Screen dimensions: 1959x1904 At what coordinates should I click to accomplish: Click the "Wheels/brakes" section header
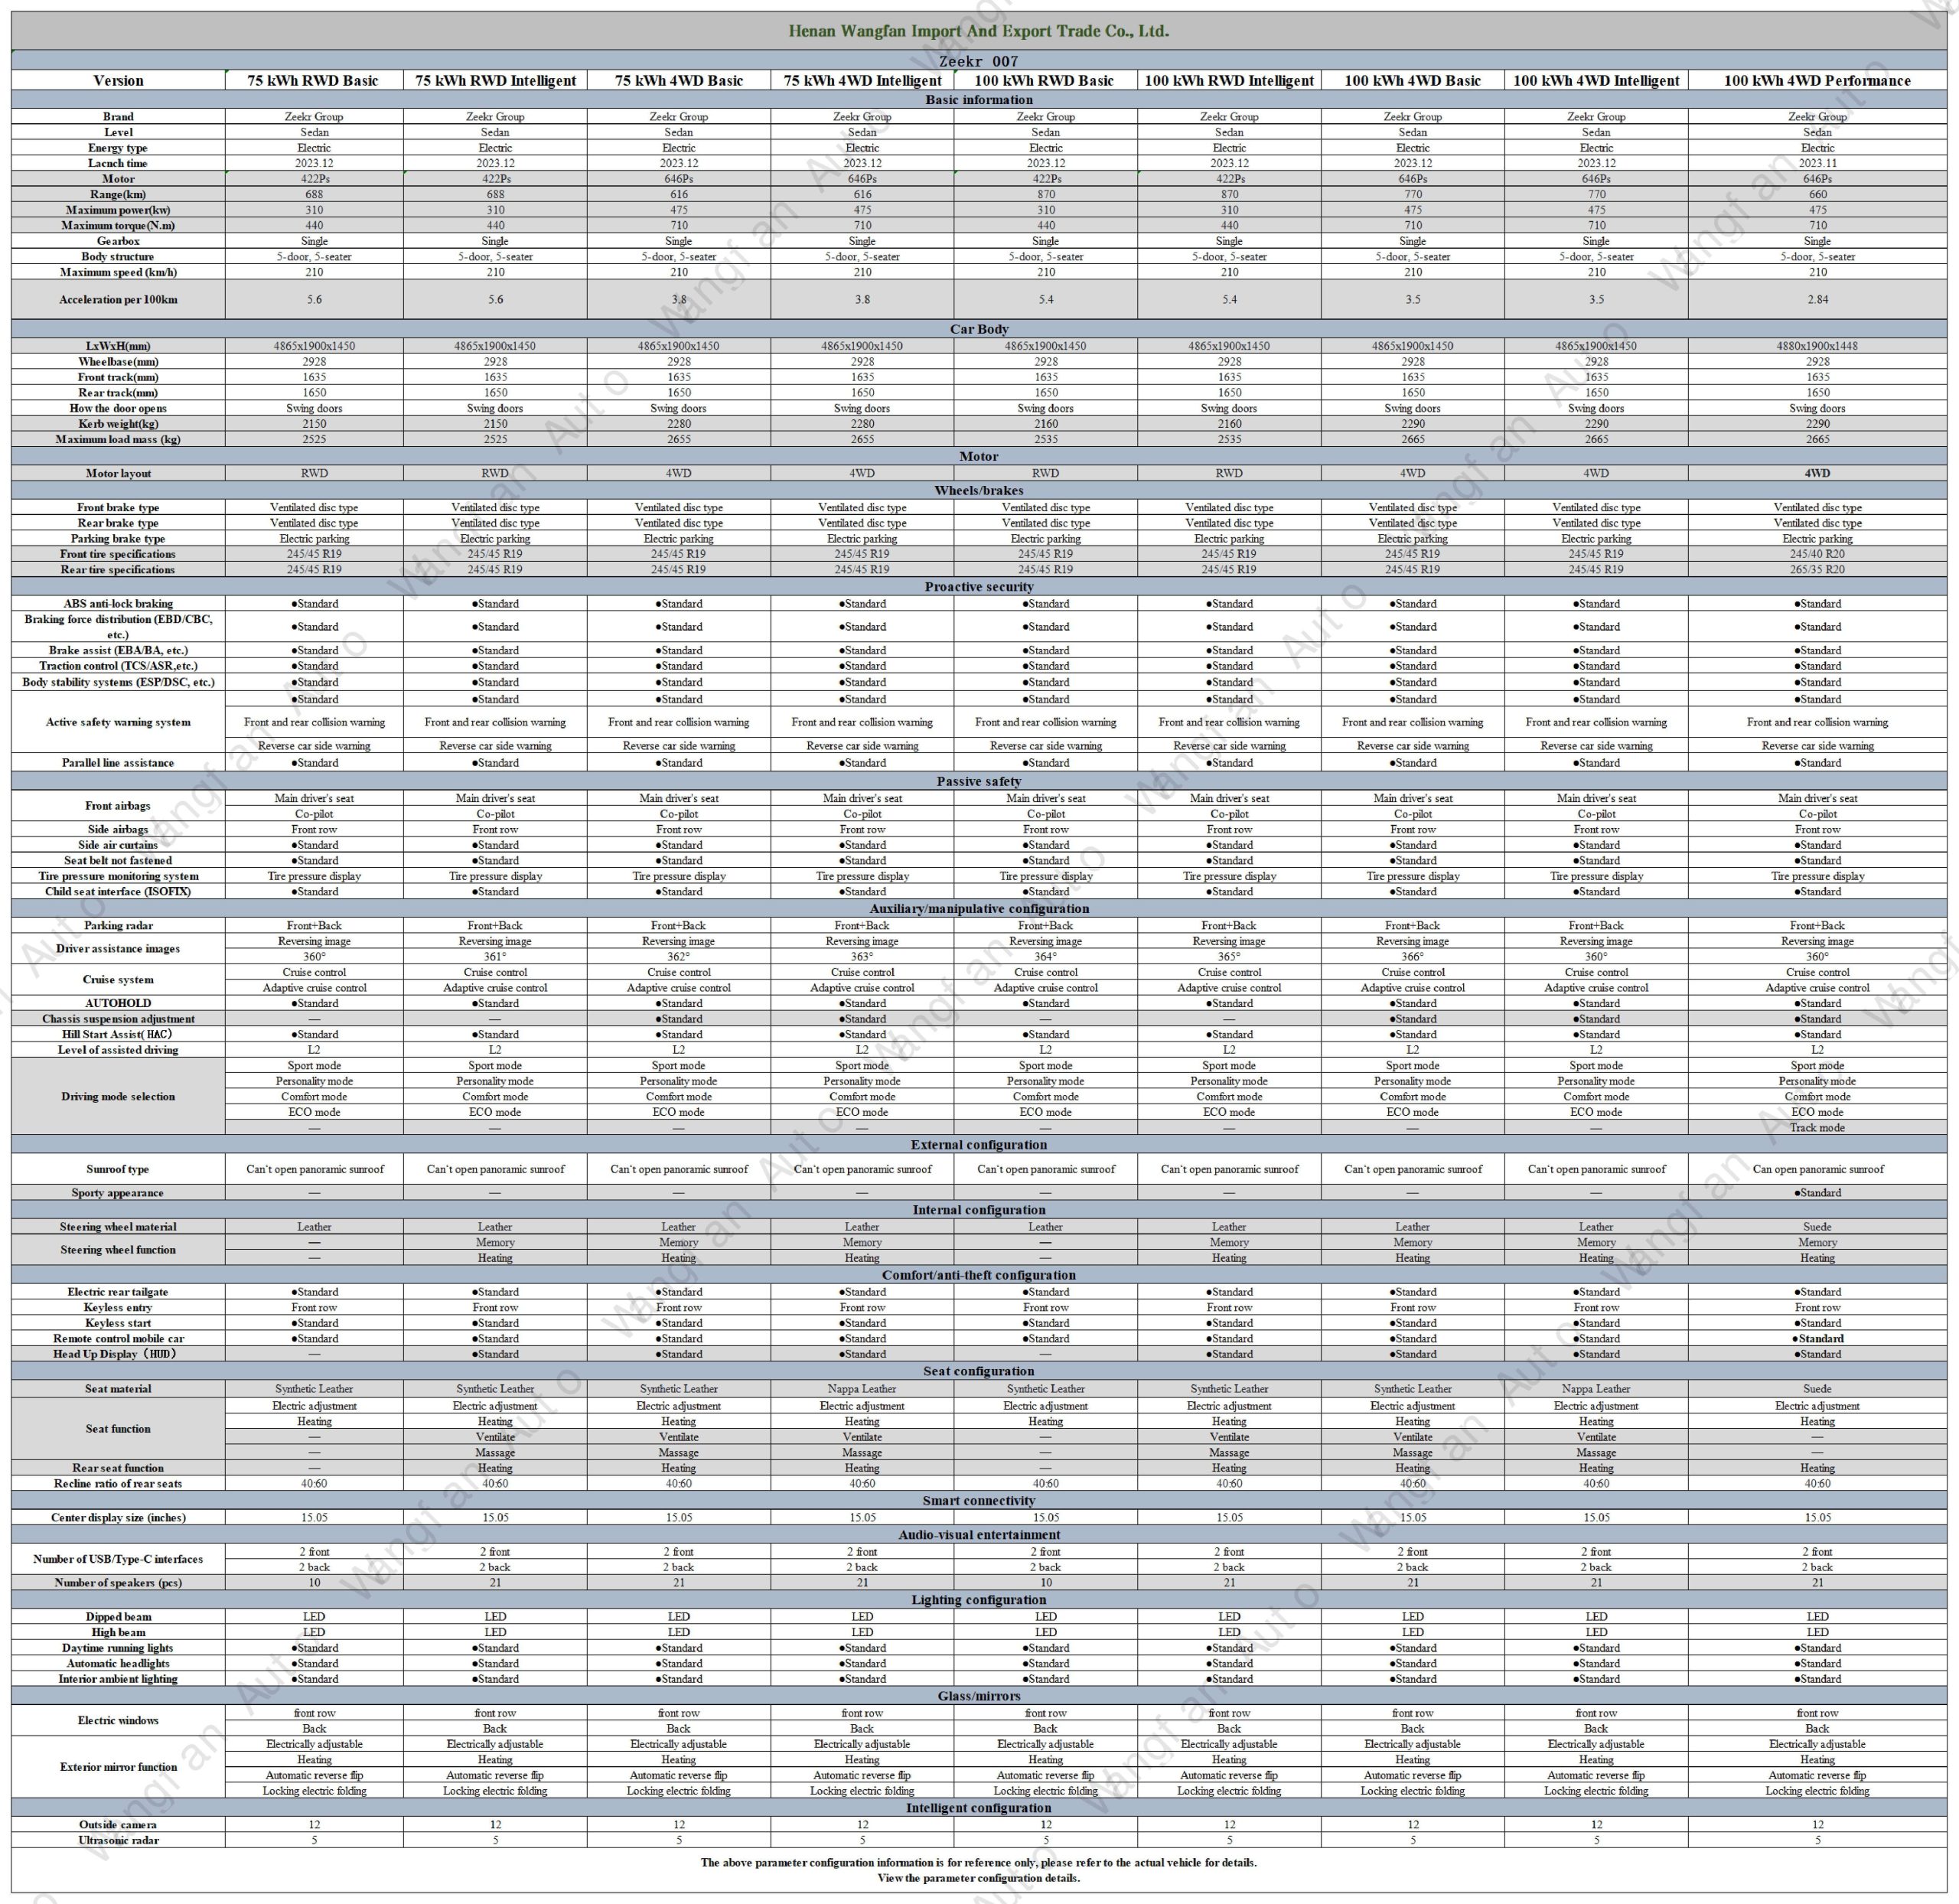(x=978, y=490)
